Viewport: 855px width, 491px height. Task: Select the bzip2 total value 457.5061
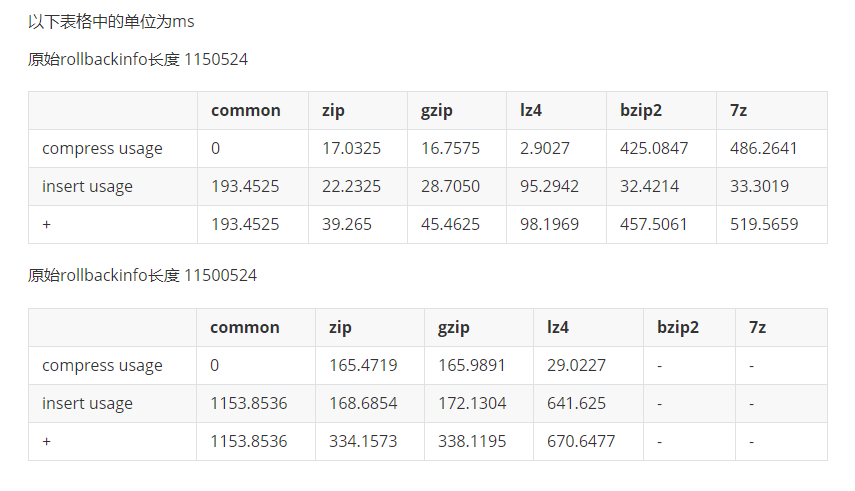654,225
